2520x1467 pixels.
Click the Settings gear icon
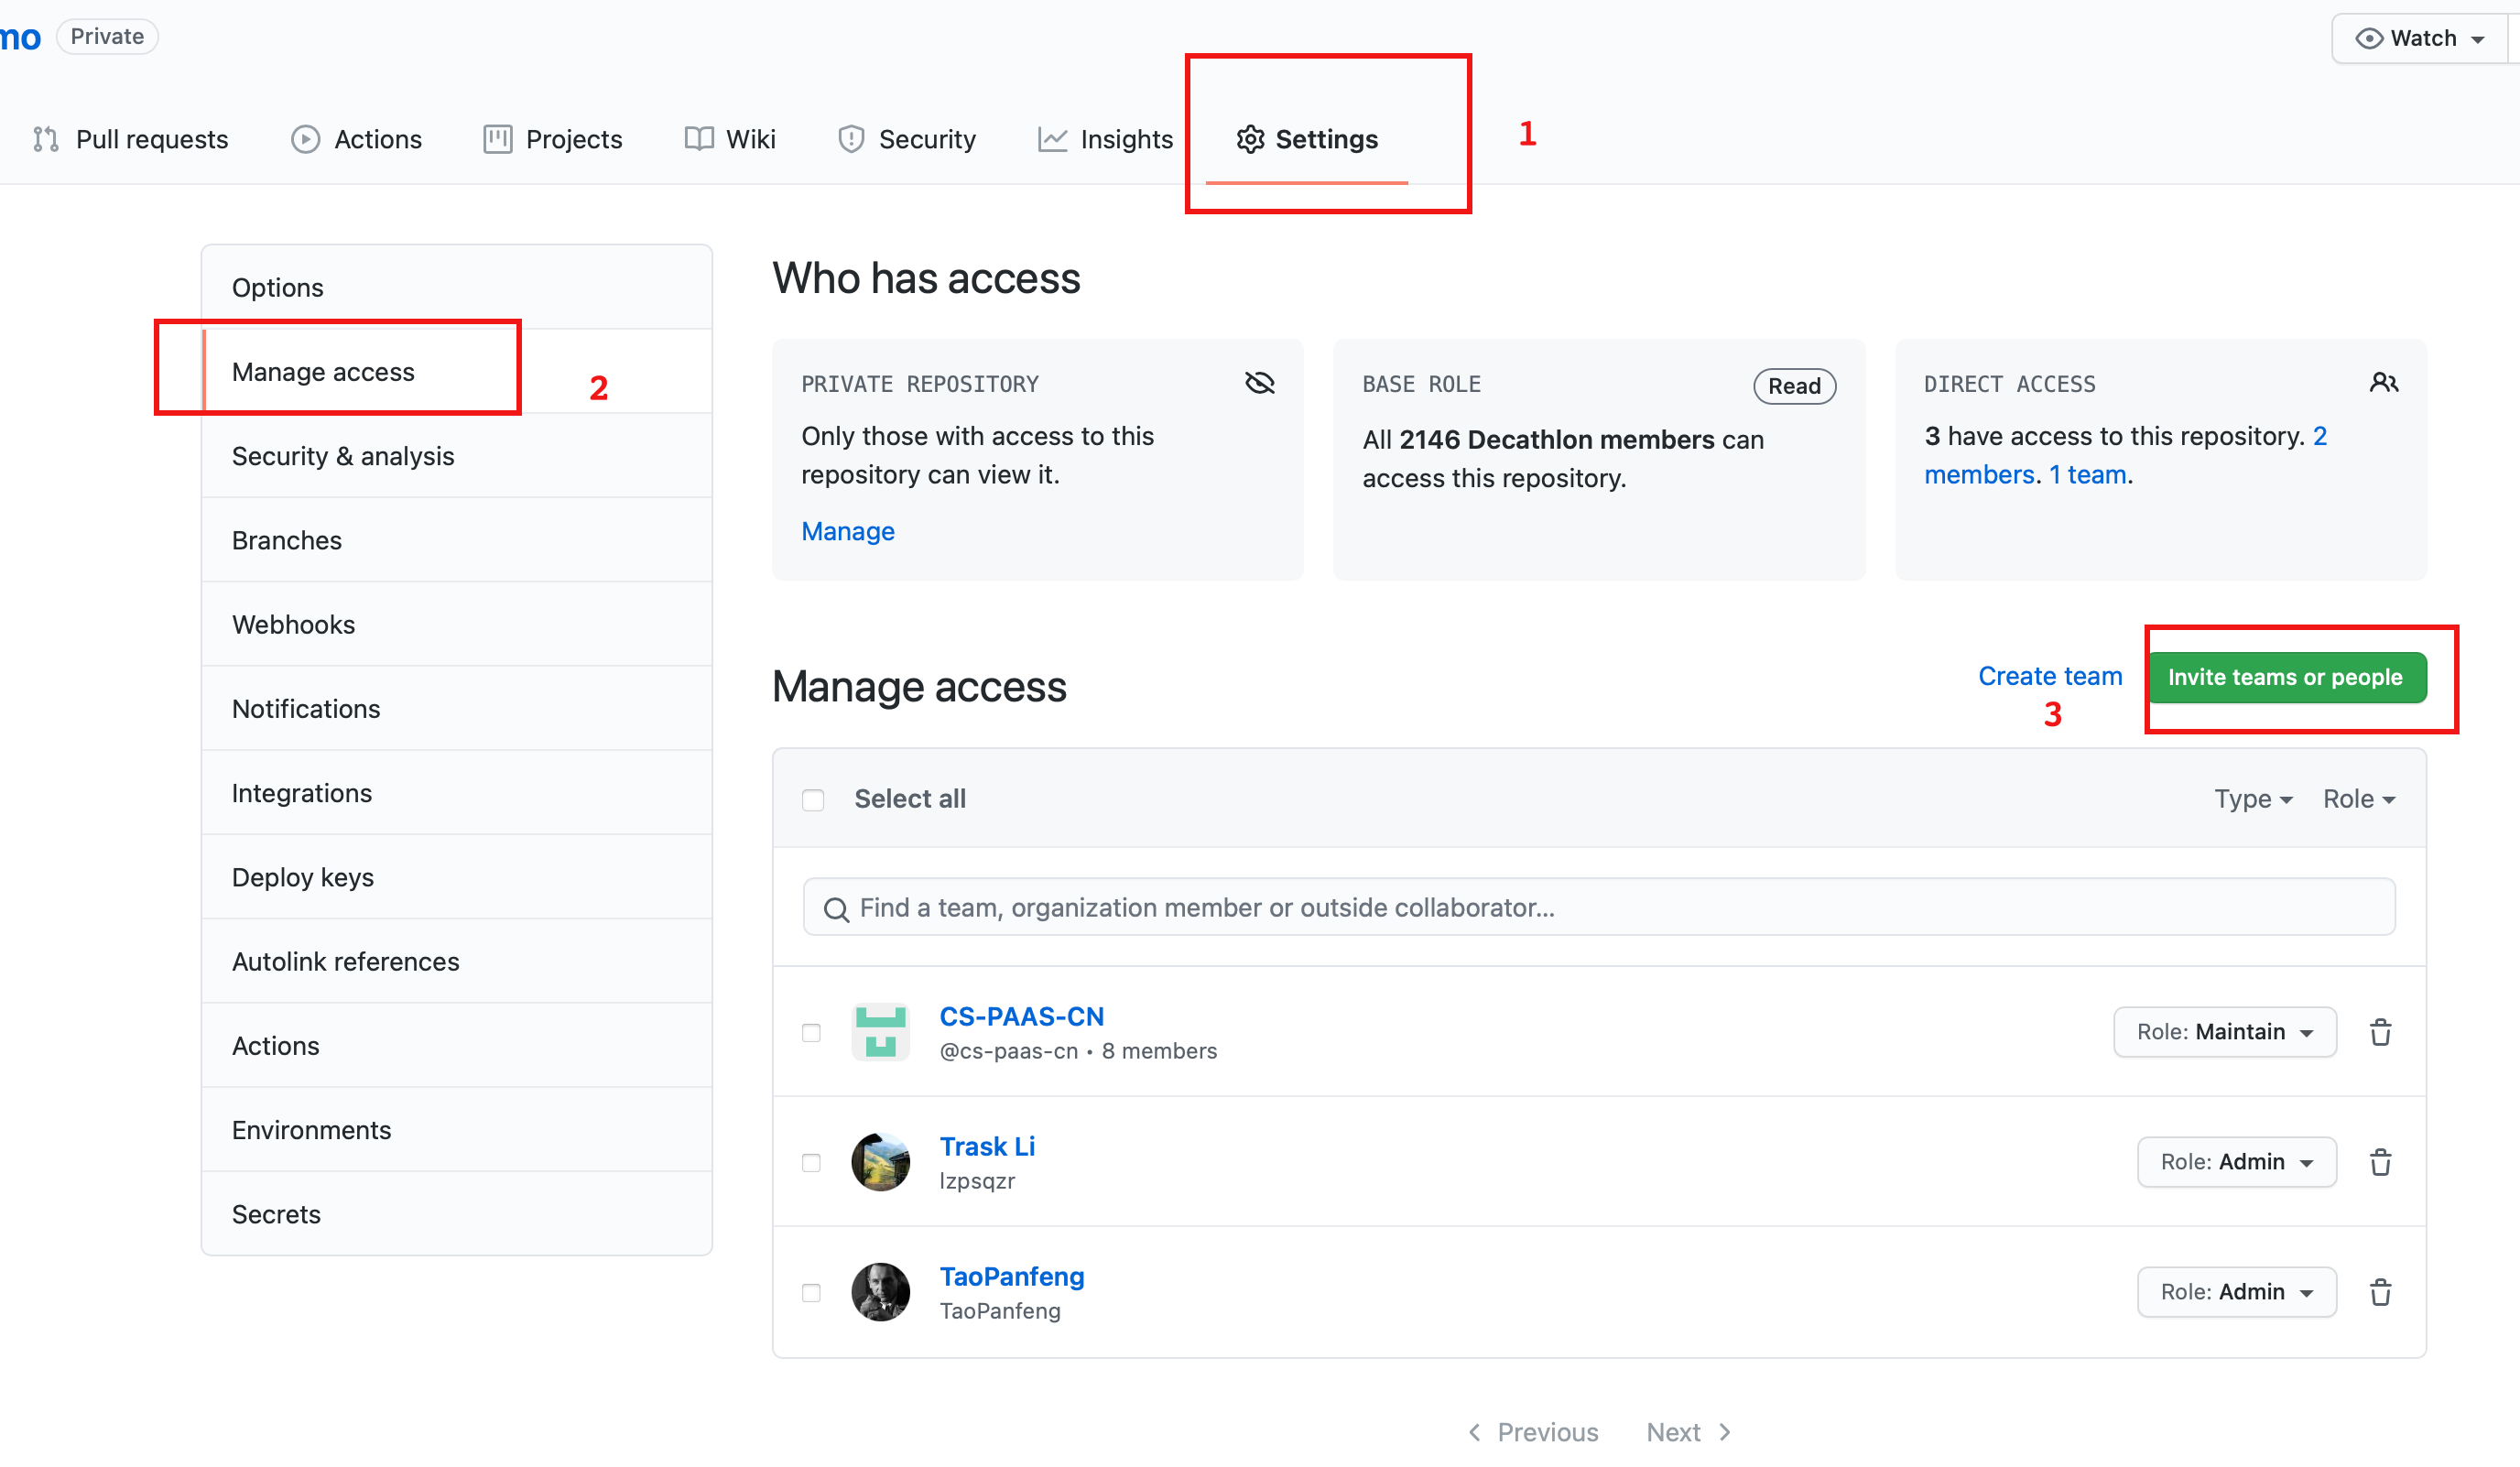(x=1250, y=139)
